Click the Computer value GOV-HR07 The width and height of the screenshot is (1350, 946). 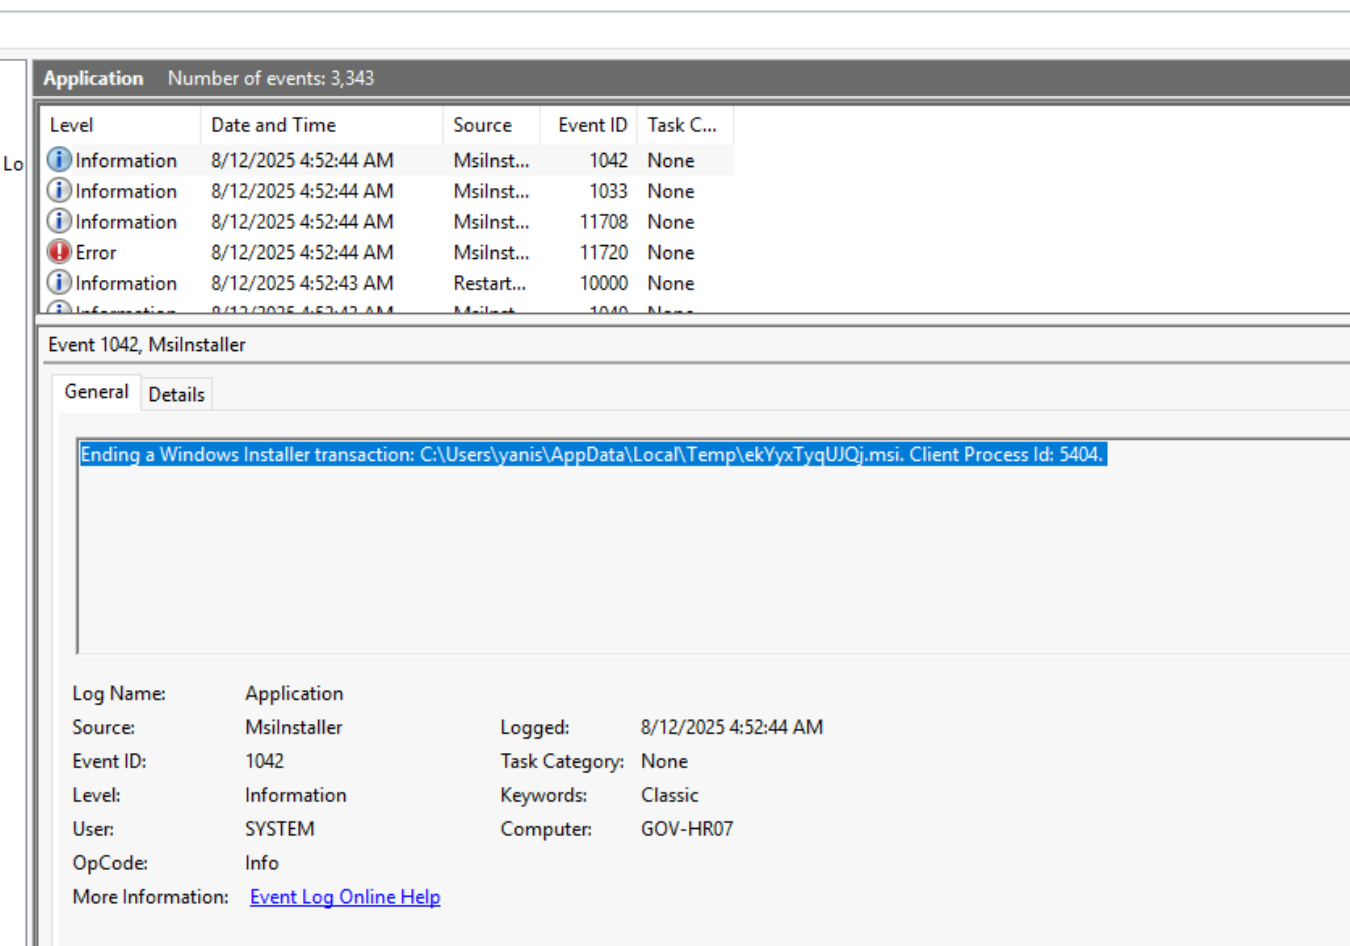(687, 829)
